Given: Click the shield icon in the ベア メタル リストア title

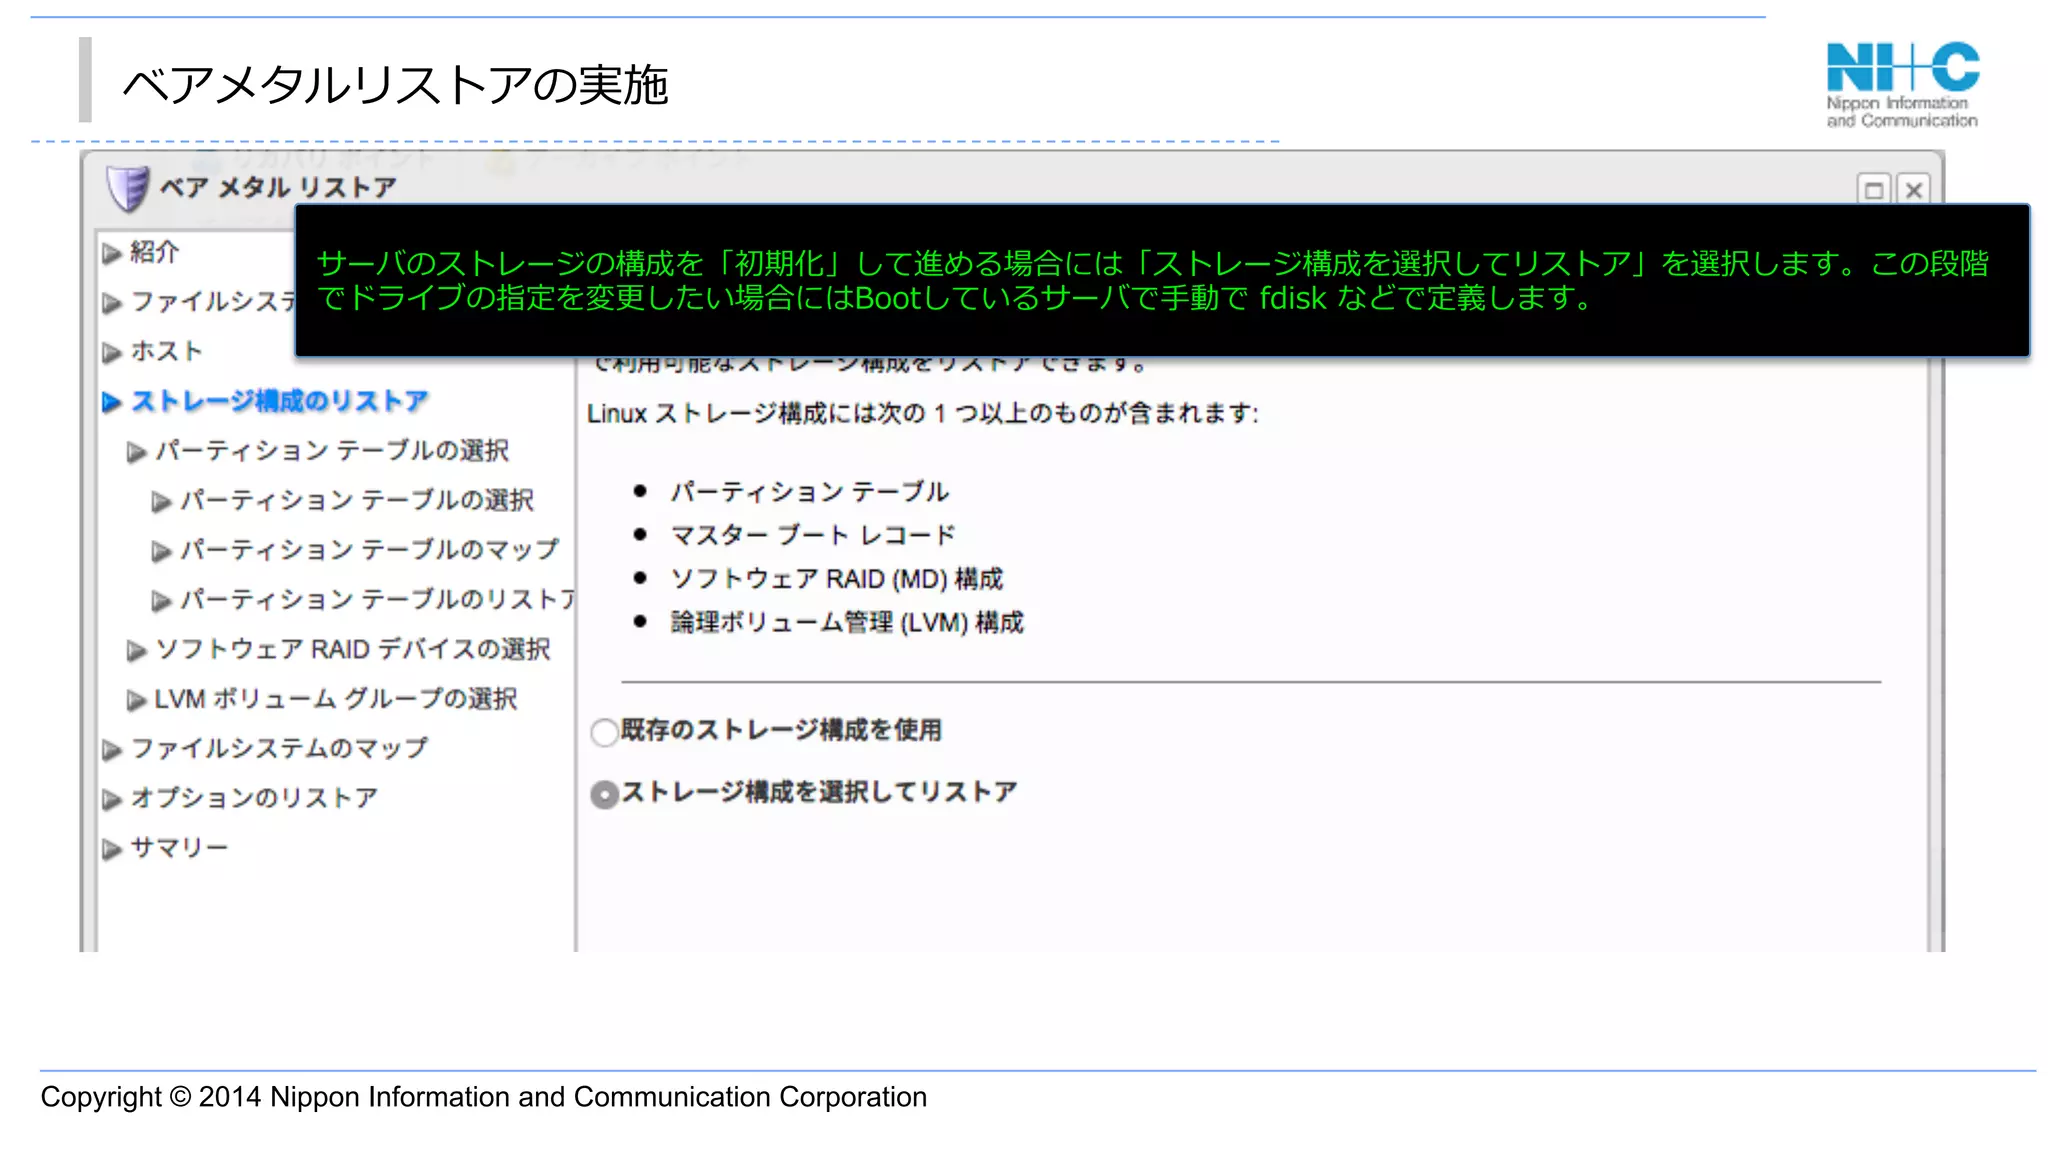Looking at the screenshot, I should click(x=128, y=188).
